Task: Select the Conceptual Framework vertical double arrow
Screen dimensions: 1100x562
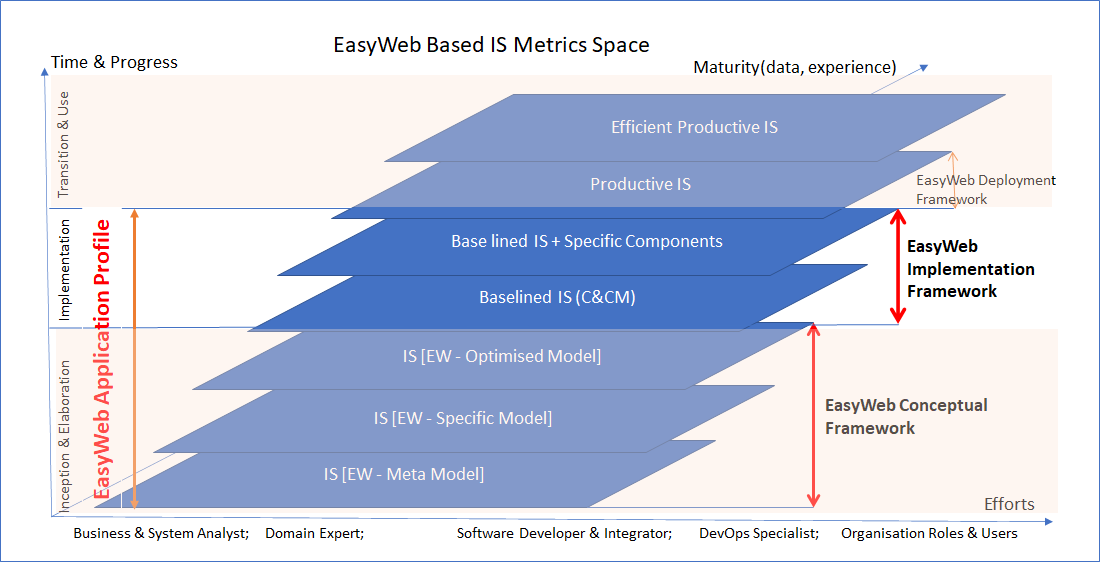Action: point(814,416)
